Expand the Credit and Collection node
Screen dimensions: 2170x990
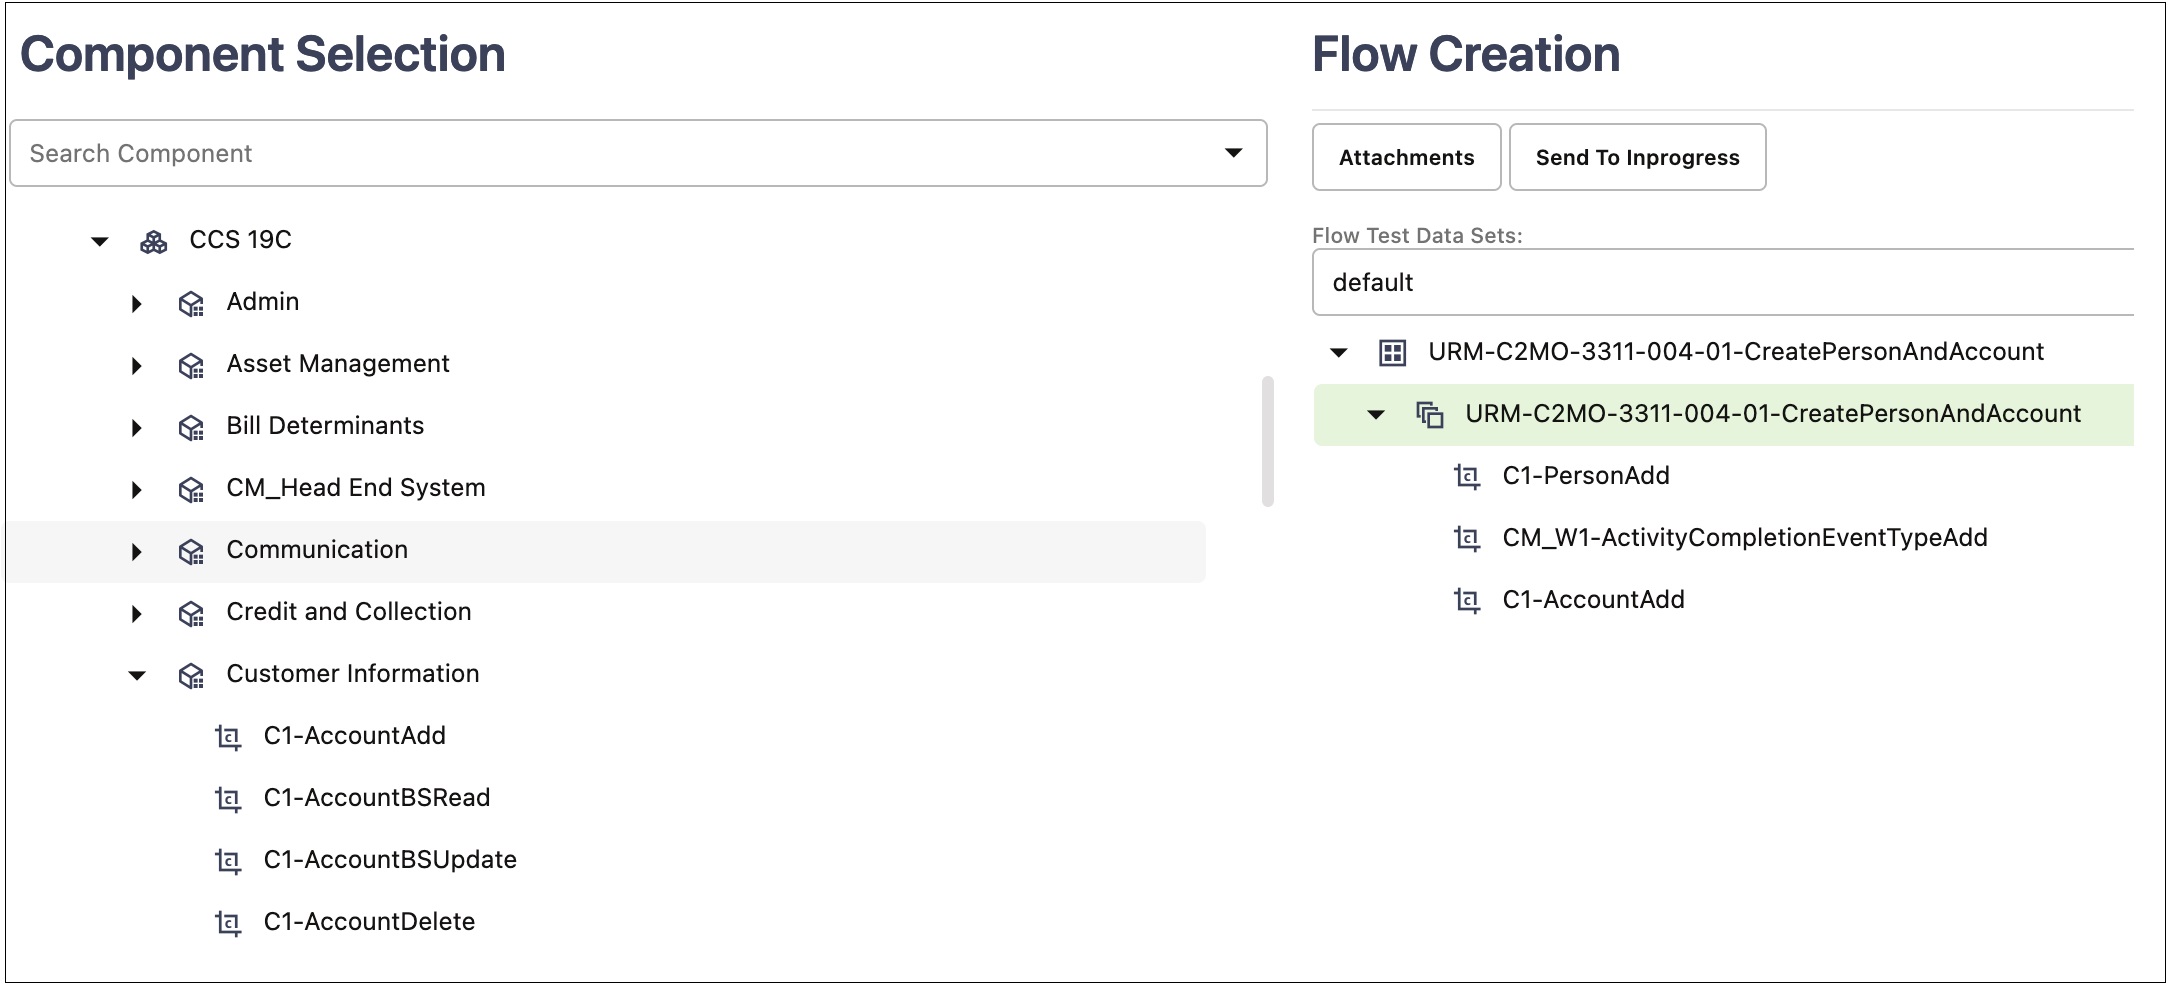click(x=137, y=613)
